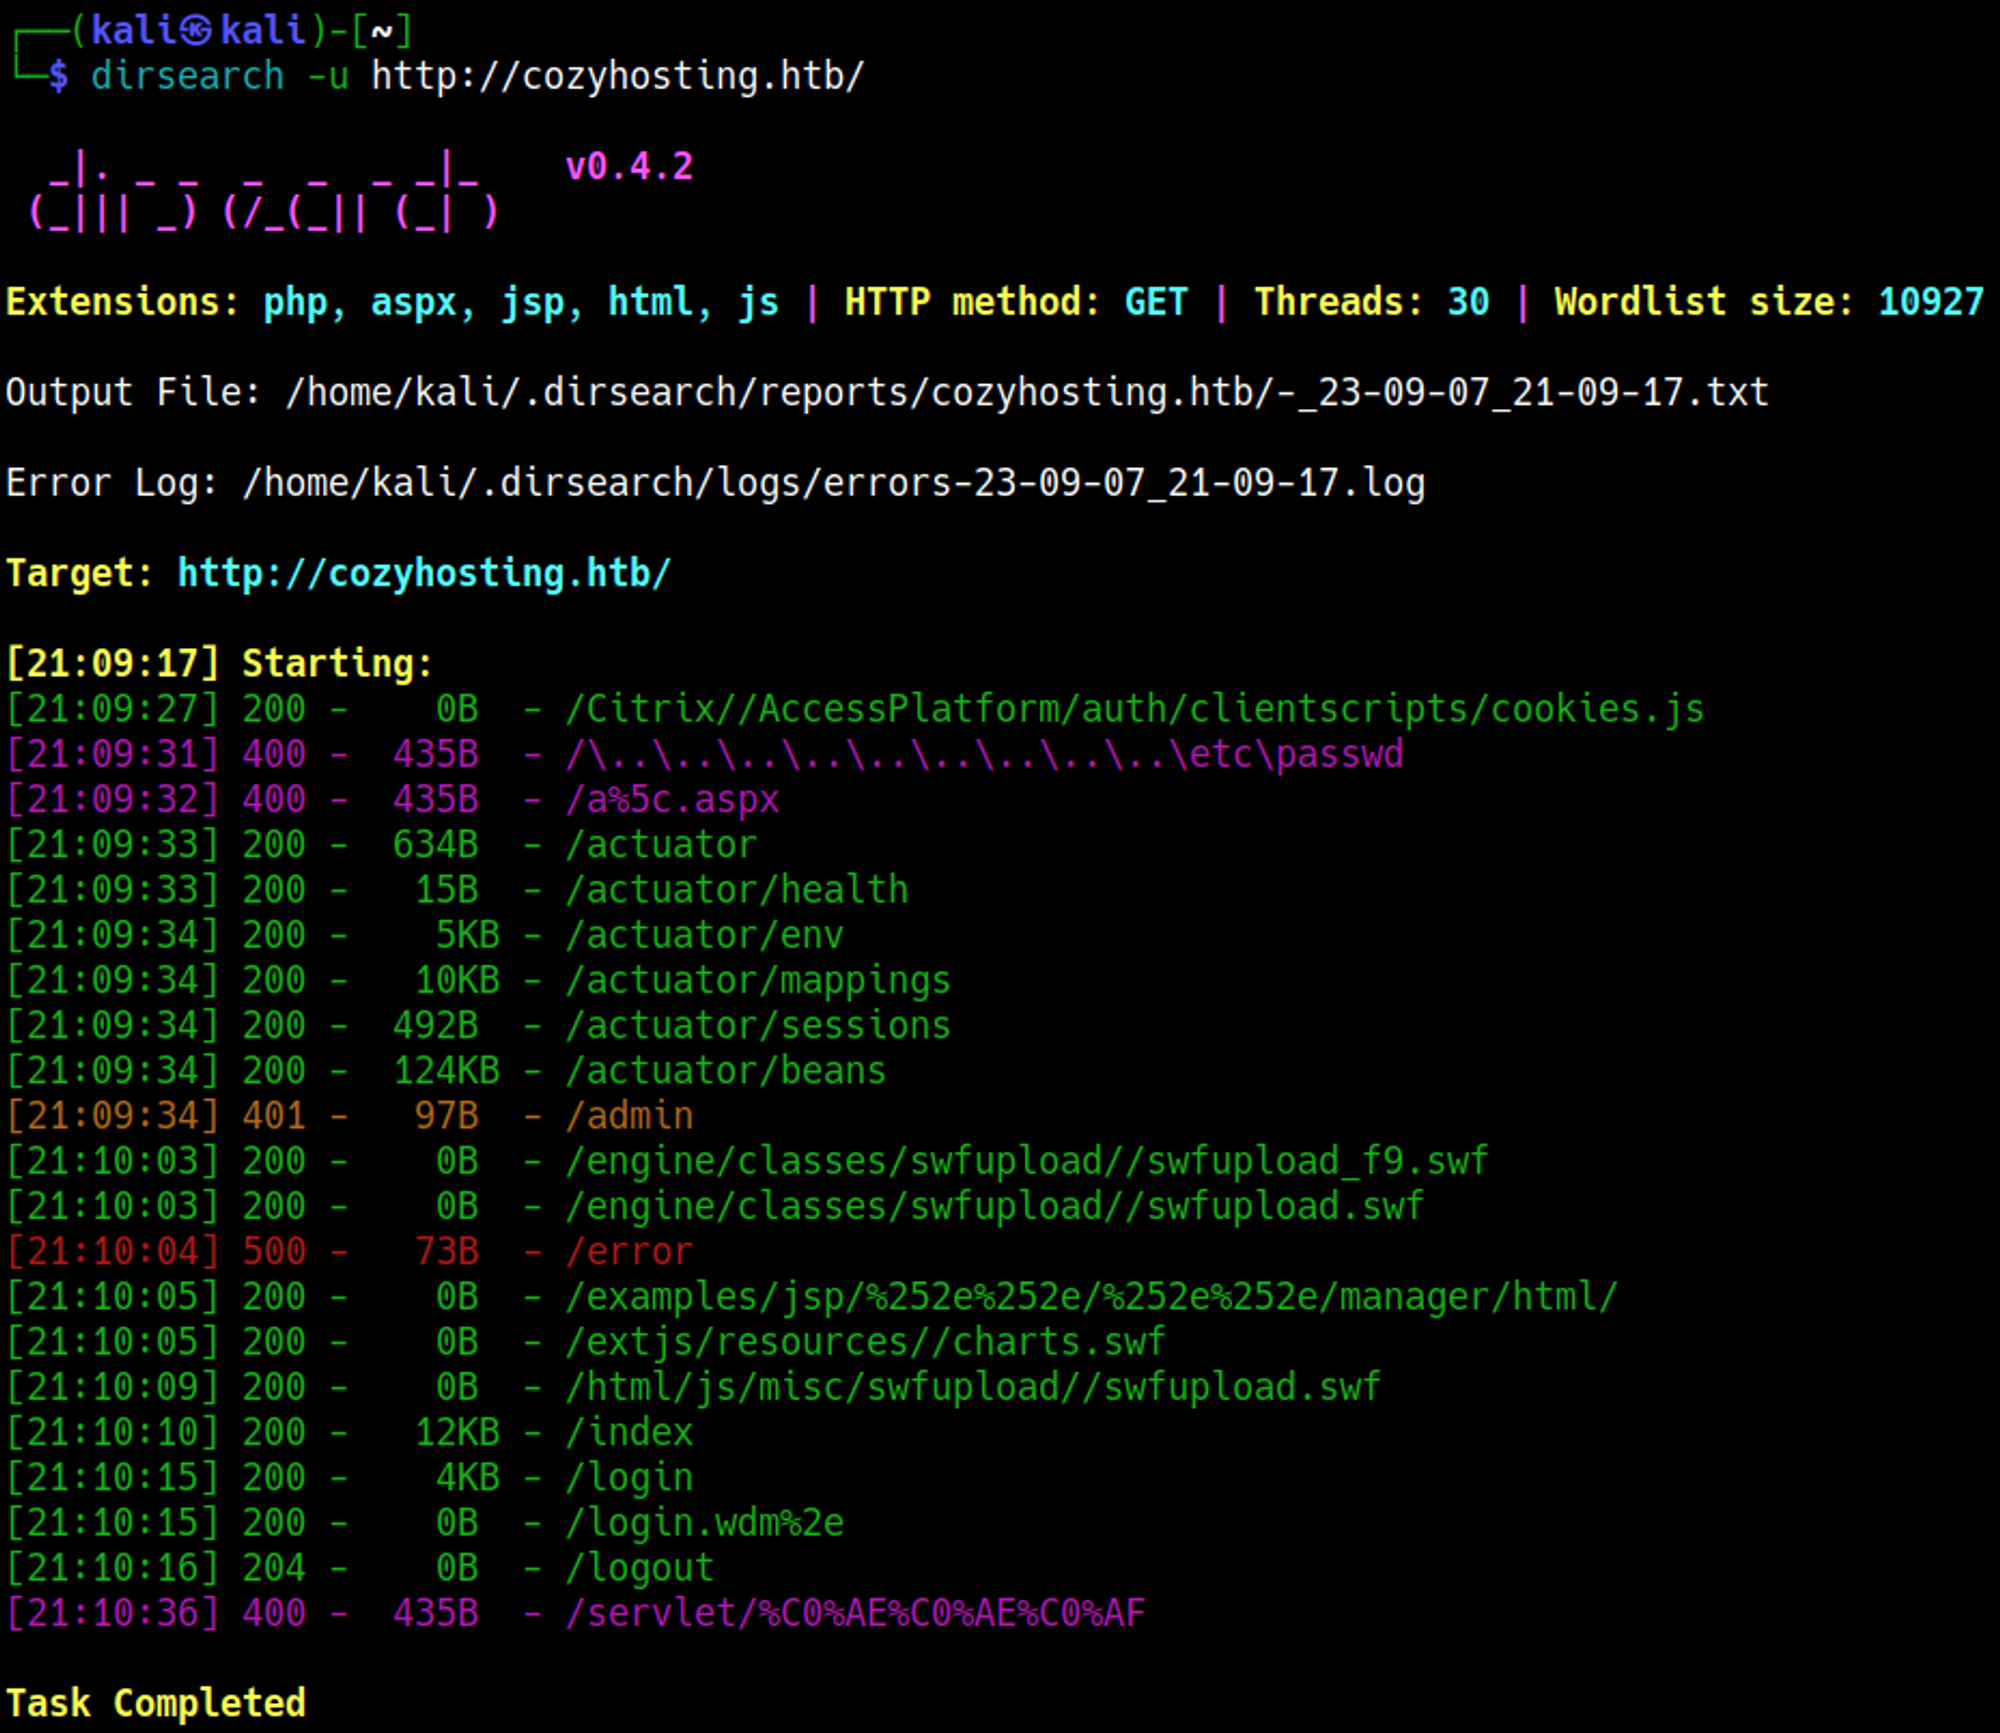Click the /actuator/health result path
The image size is (2000, 1733).
click(736, 890)
